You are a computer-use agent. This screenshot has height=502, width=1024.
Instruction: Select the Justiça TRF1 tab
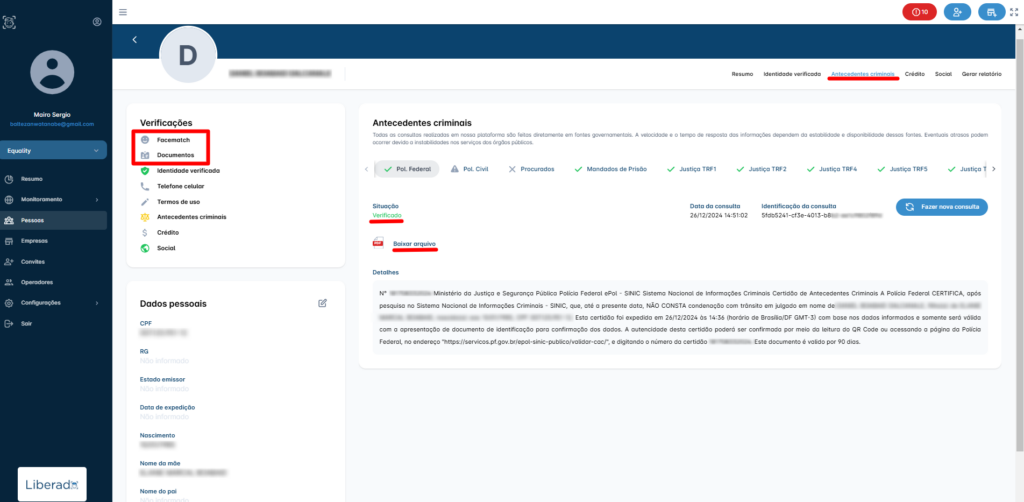pos(692,169)
